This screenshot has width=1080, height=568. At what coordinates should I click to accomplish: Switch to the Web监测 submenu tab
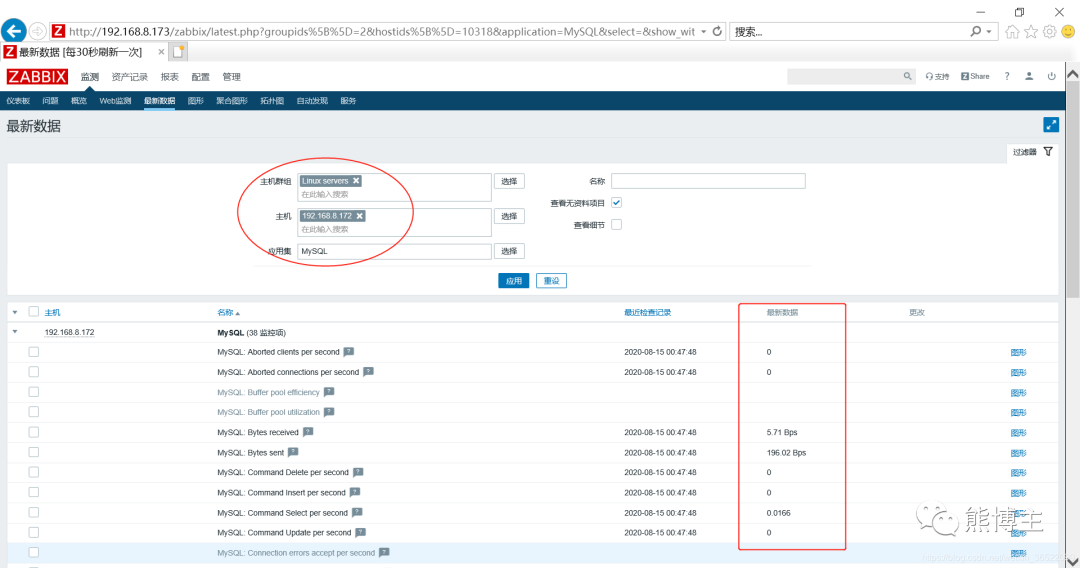pyautogui.click(x=115, y=101)
